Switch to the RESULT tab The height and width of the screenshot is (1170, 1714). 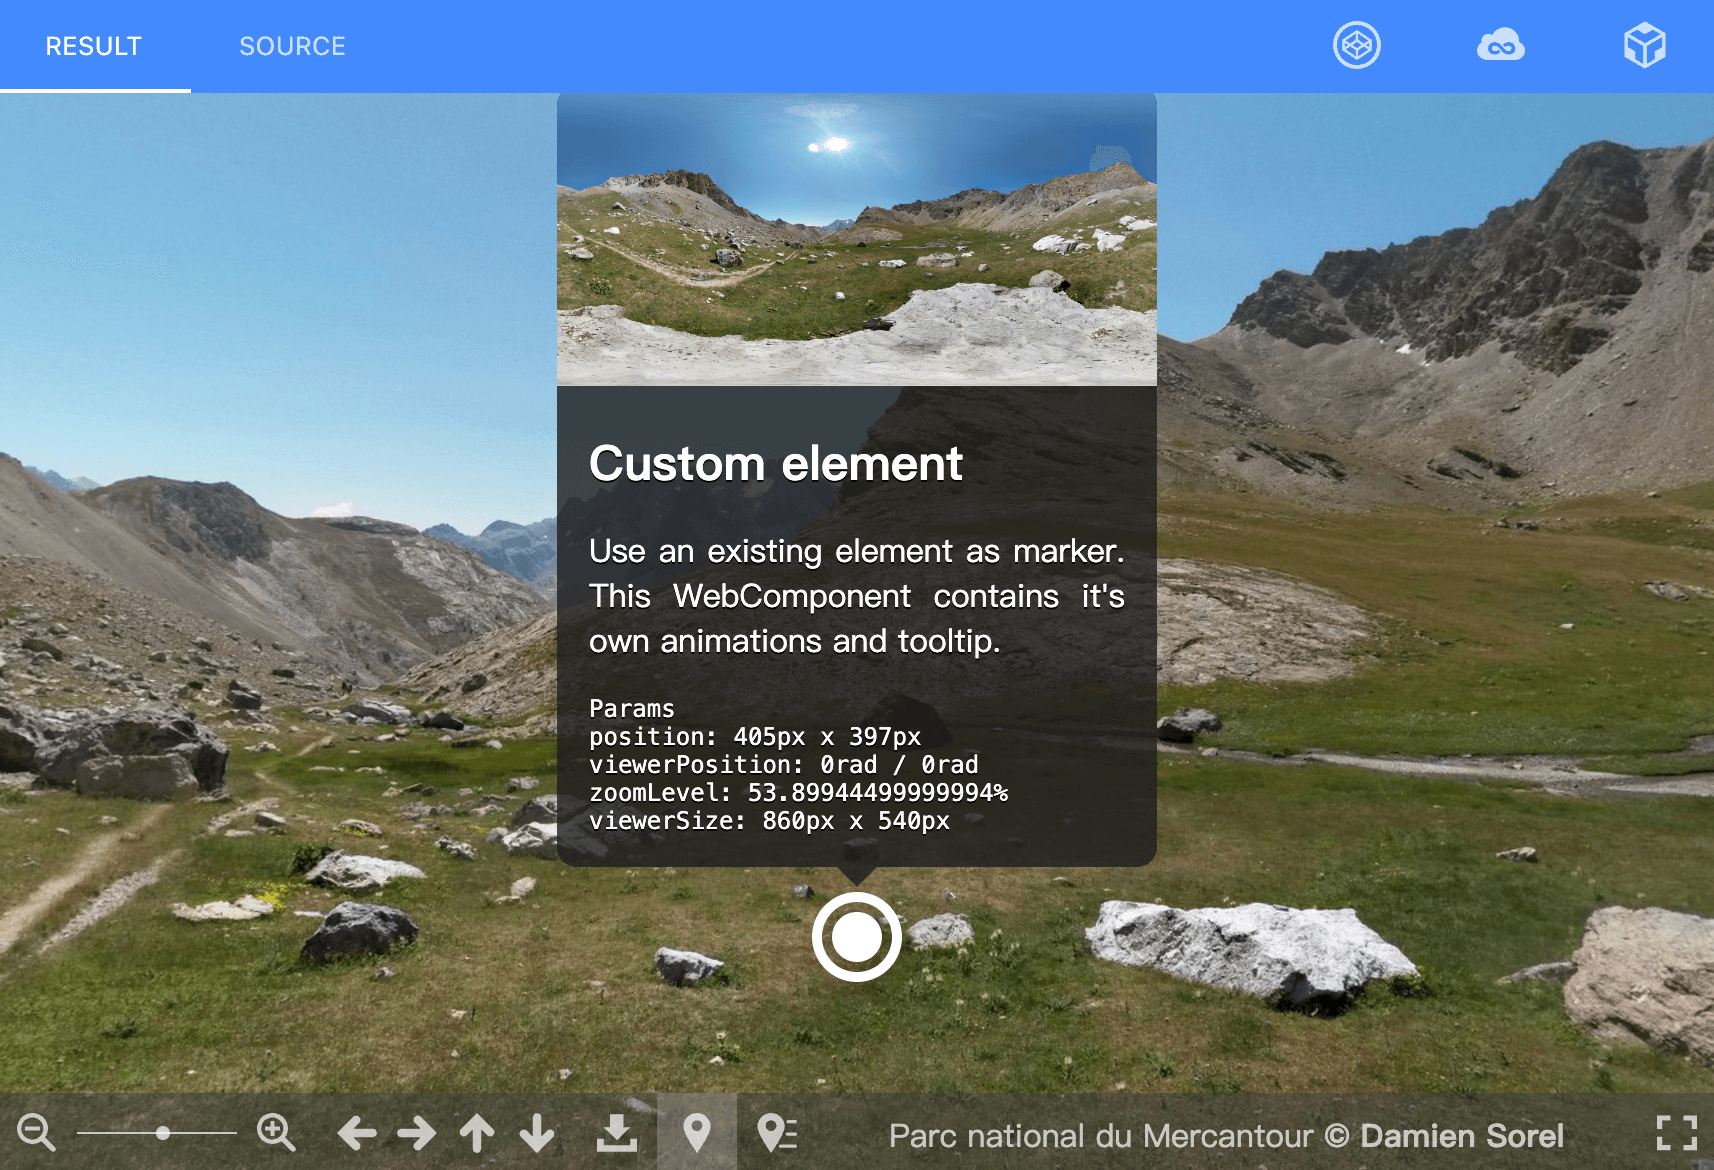[93, 45]
